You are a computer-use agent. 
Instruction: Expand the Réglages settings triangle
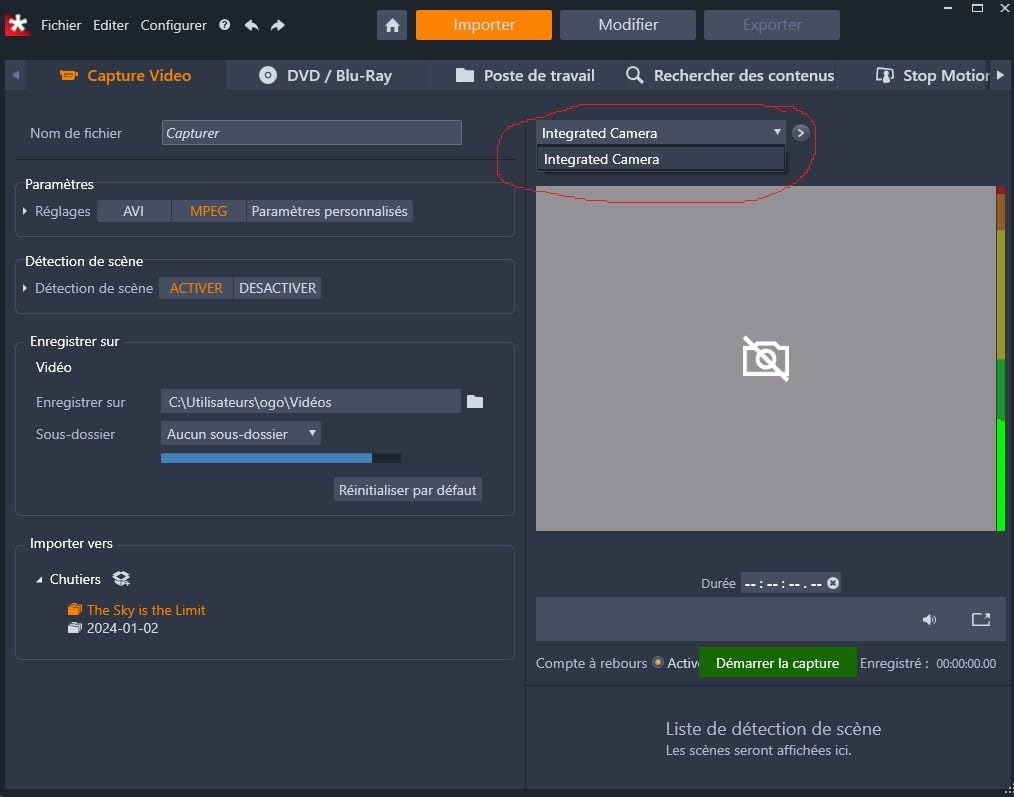tap(25, 212)
